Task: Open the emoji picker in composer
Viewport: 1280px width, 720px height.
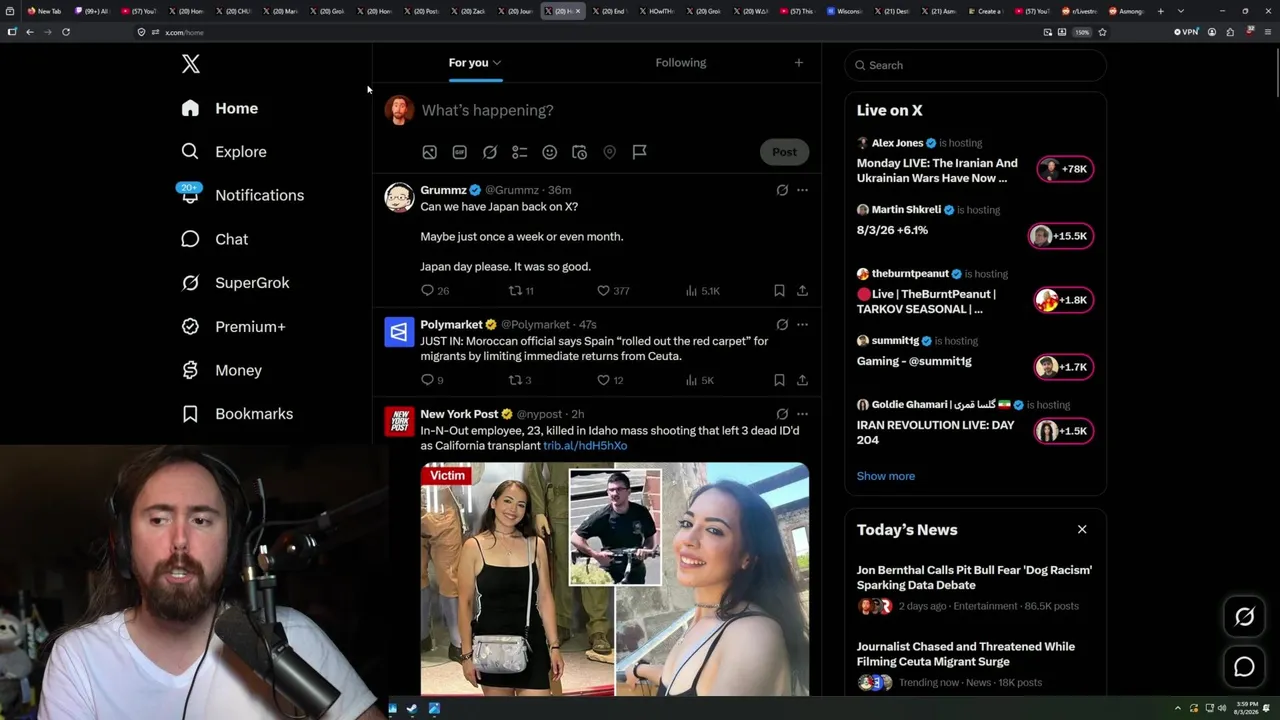Action: click(x=549, y=152)
